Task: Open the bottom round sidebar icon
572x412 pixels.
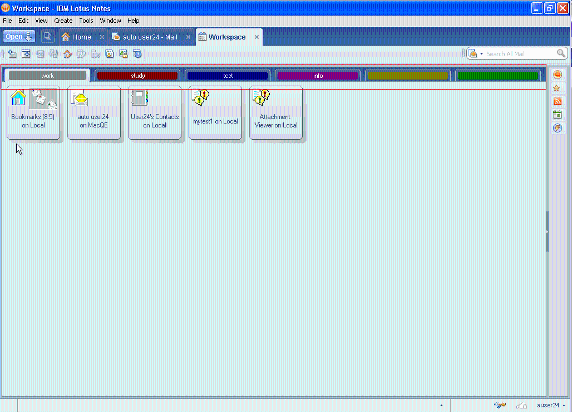Action: click(x=557, y=128)
